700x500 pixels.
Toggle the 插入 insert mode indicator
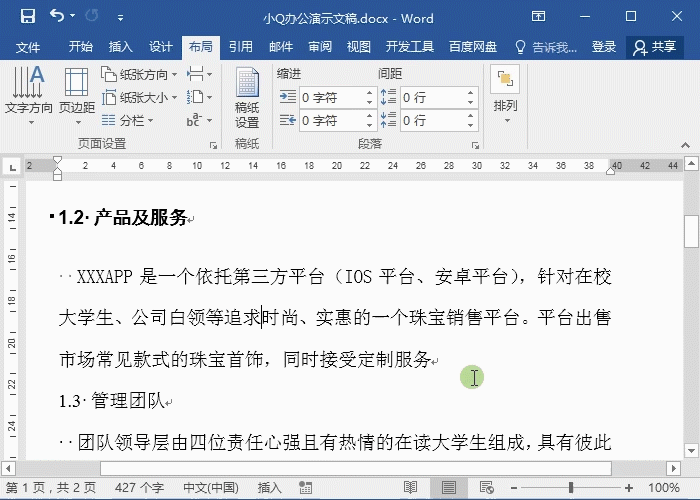click(x=269, y=488)
